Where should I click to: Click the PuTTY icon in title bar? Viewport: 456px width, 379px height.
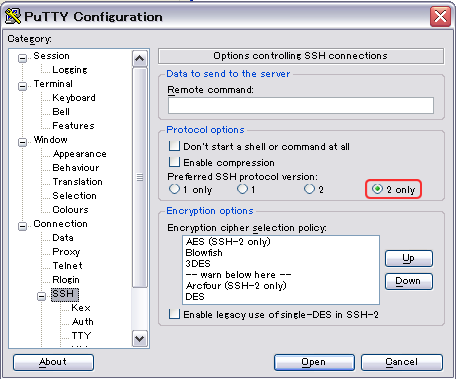tap(13, 16)
